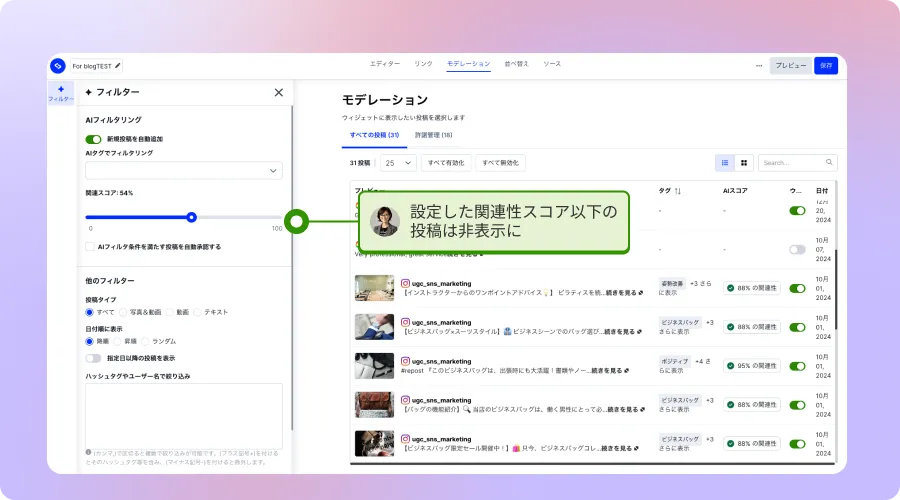Toggle visibility for インストラクター post row
This screenshot has height=500, width=900.
point(797,288)
